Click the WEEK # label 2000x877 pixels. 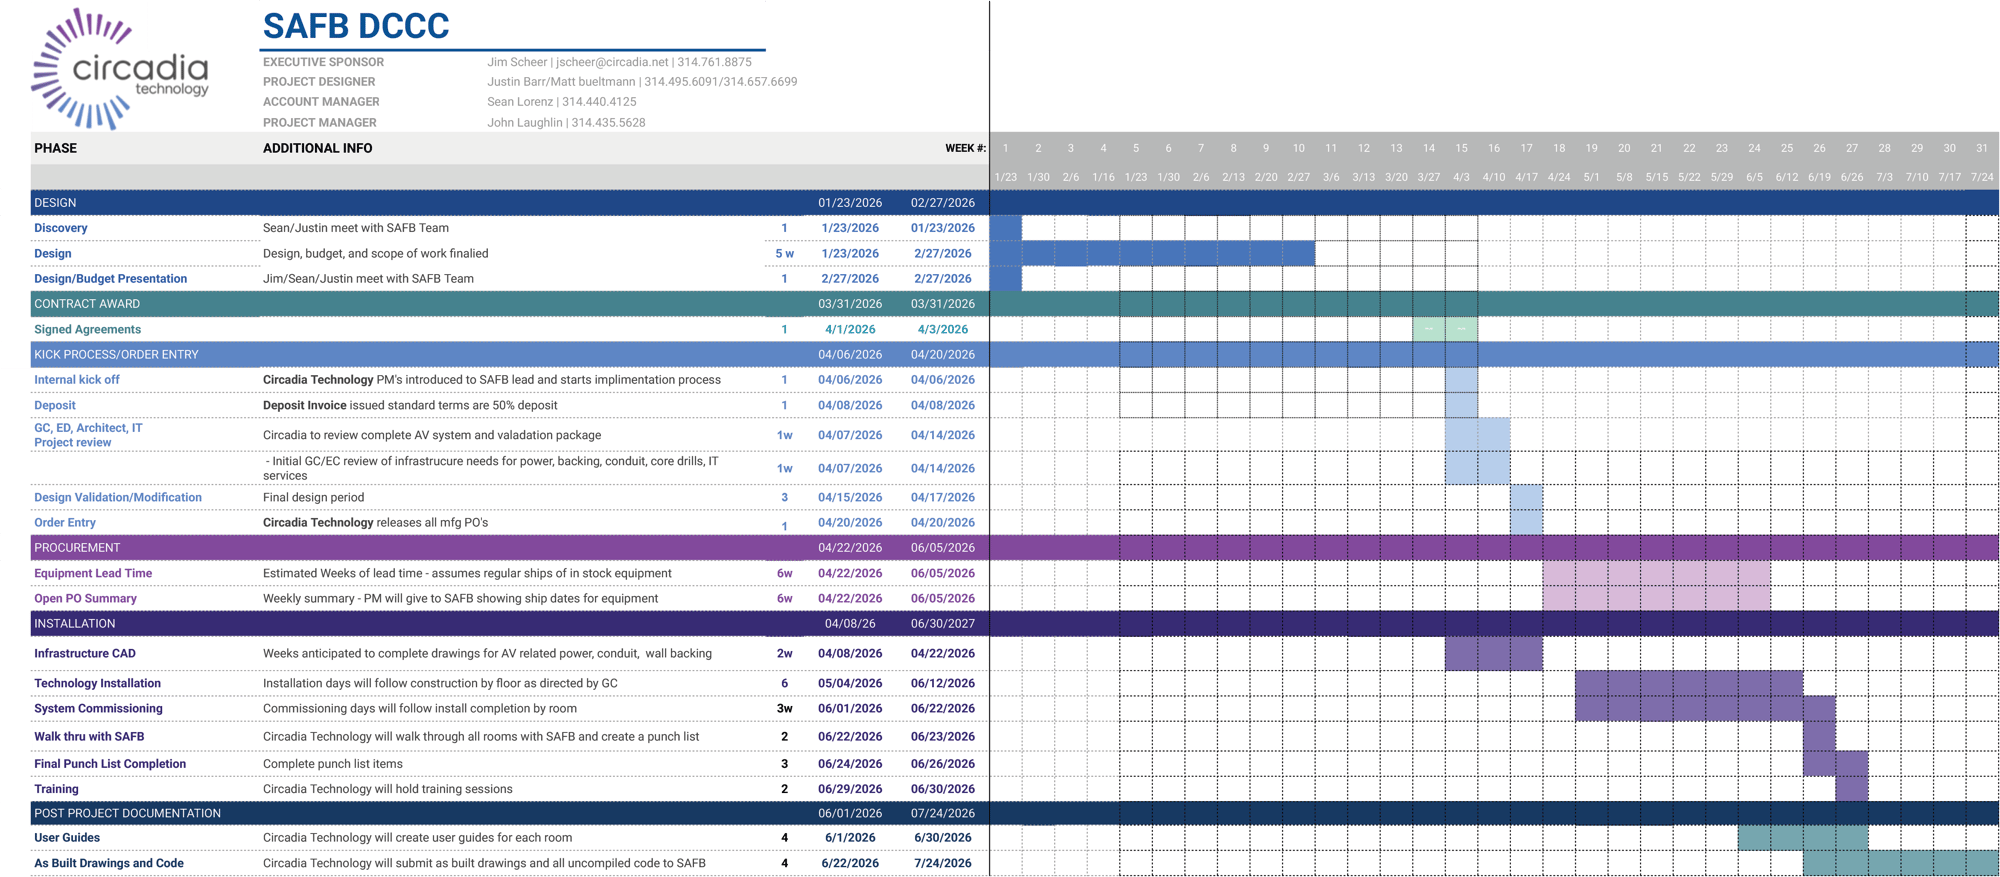tap(965, 148)
